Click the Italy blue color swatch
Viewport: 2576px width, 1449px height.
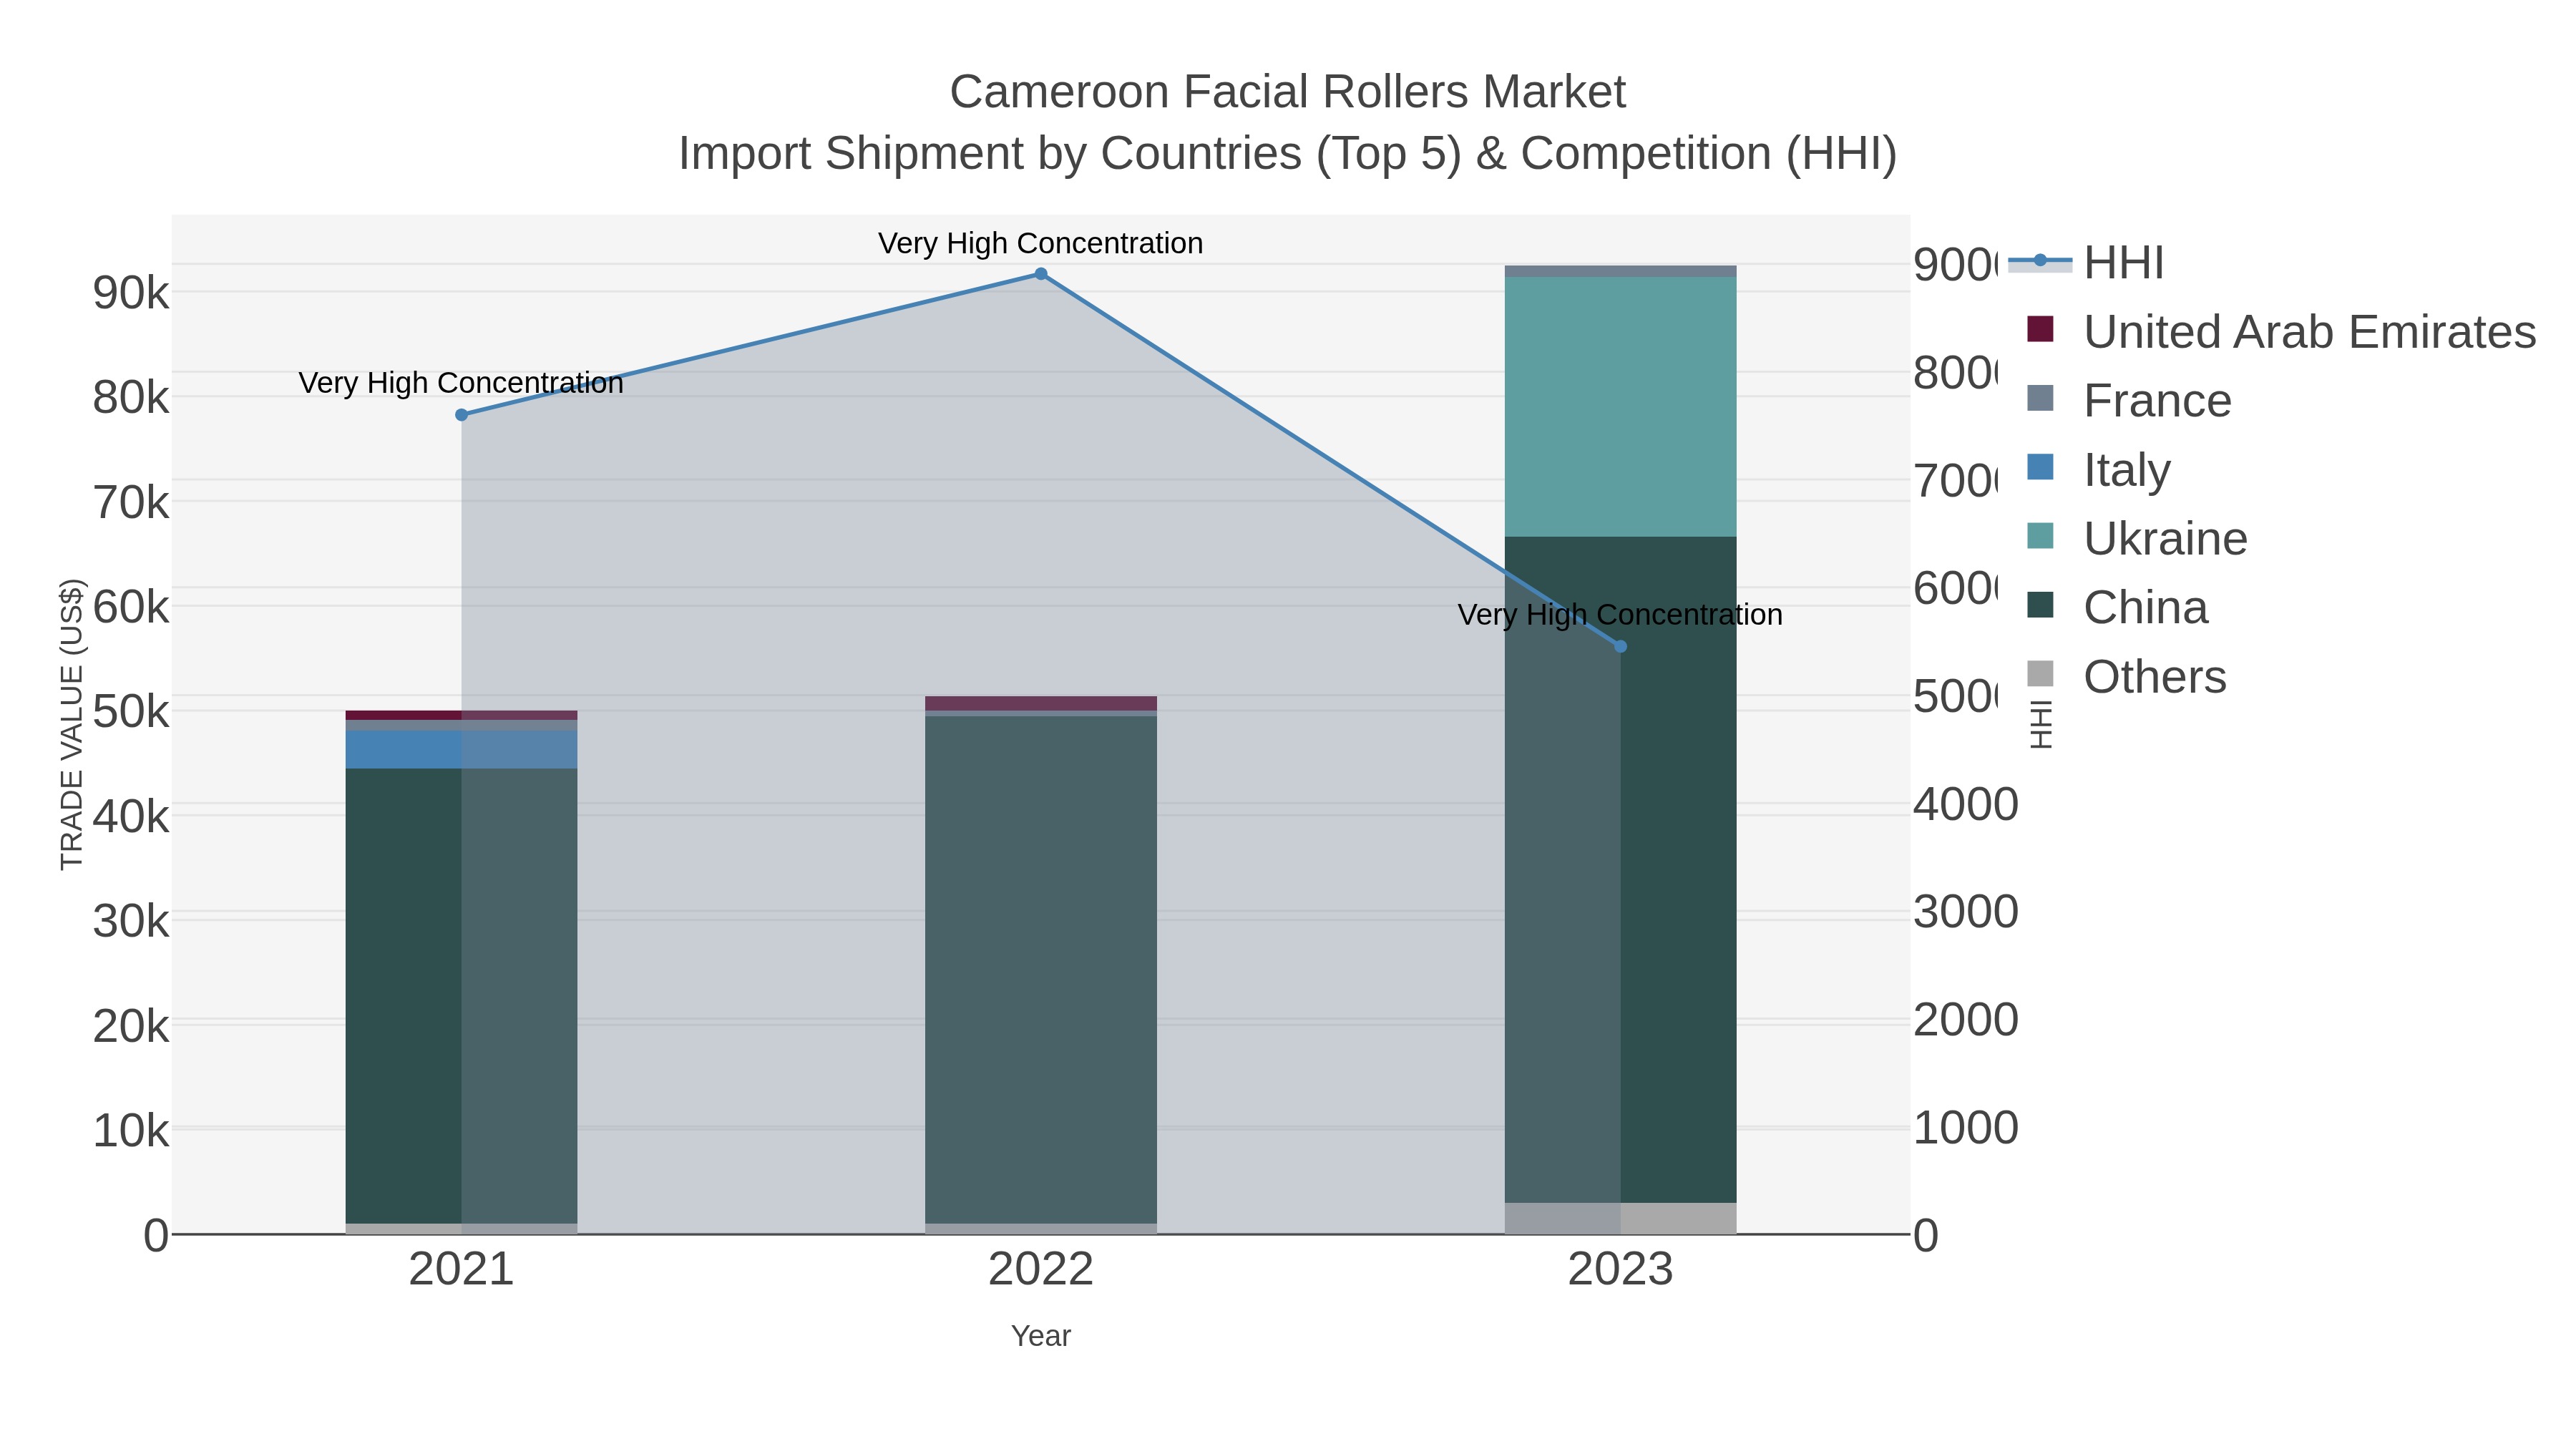click(2040, 467)
